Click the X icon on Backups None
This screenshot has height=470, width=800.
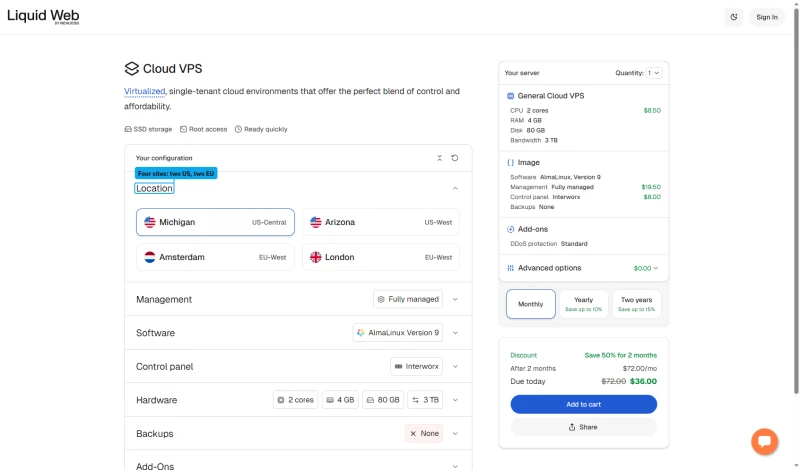(x=413, y=434)
